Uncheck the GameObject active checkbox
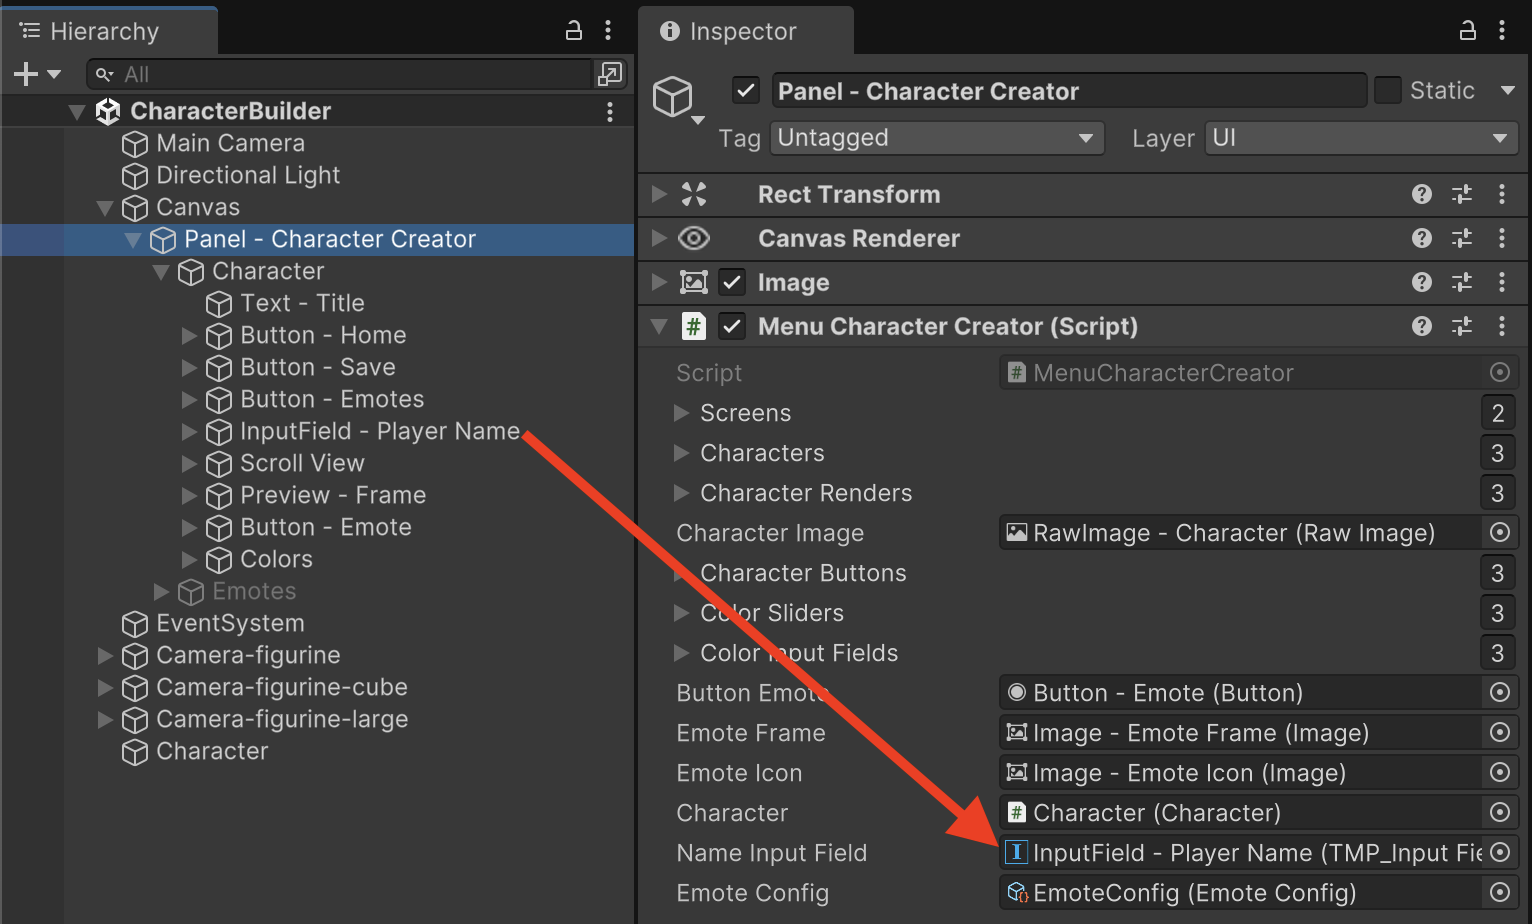 point(746,91)
